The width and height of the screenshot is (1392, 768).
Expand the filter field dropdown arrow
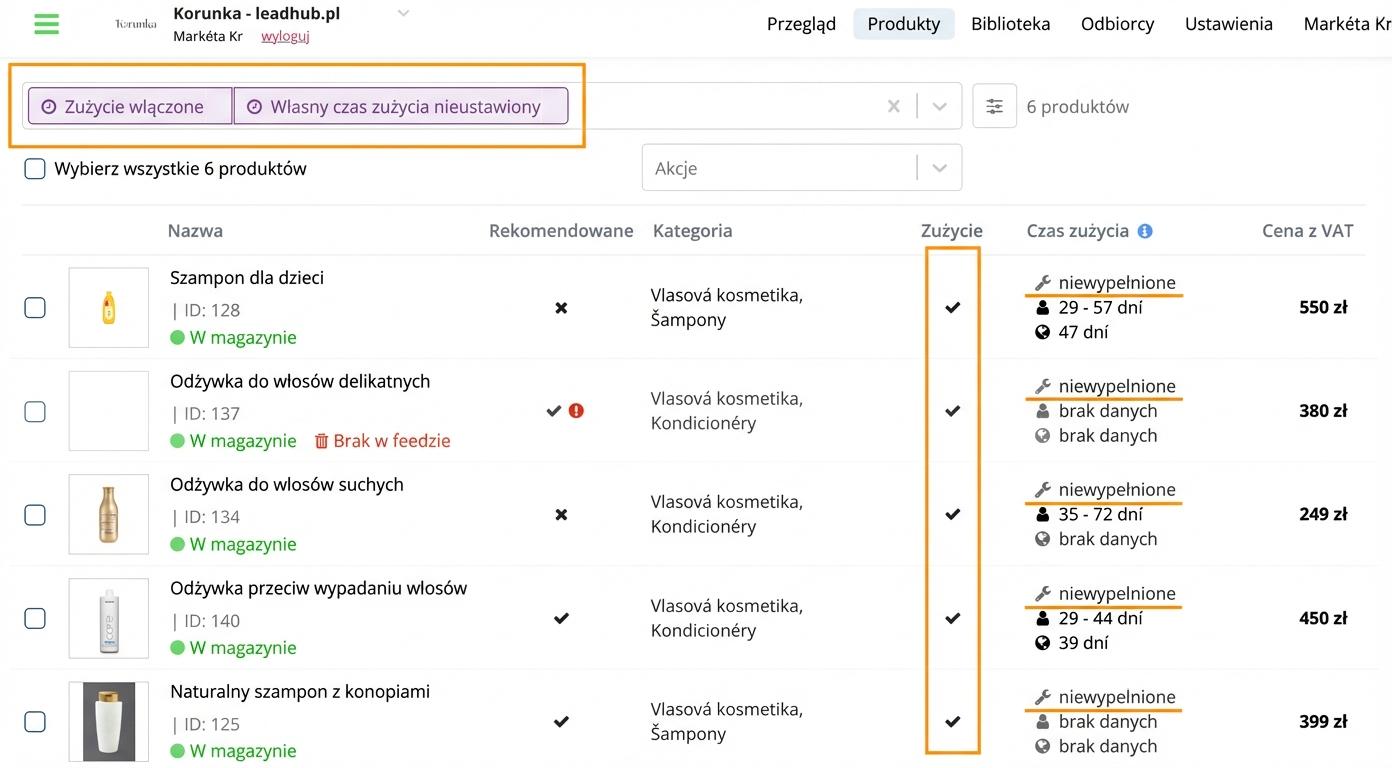tap(939, 106)
